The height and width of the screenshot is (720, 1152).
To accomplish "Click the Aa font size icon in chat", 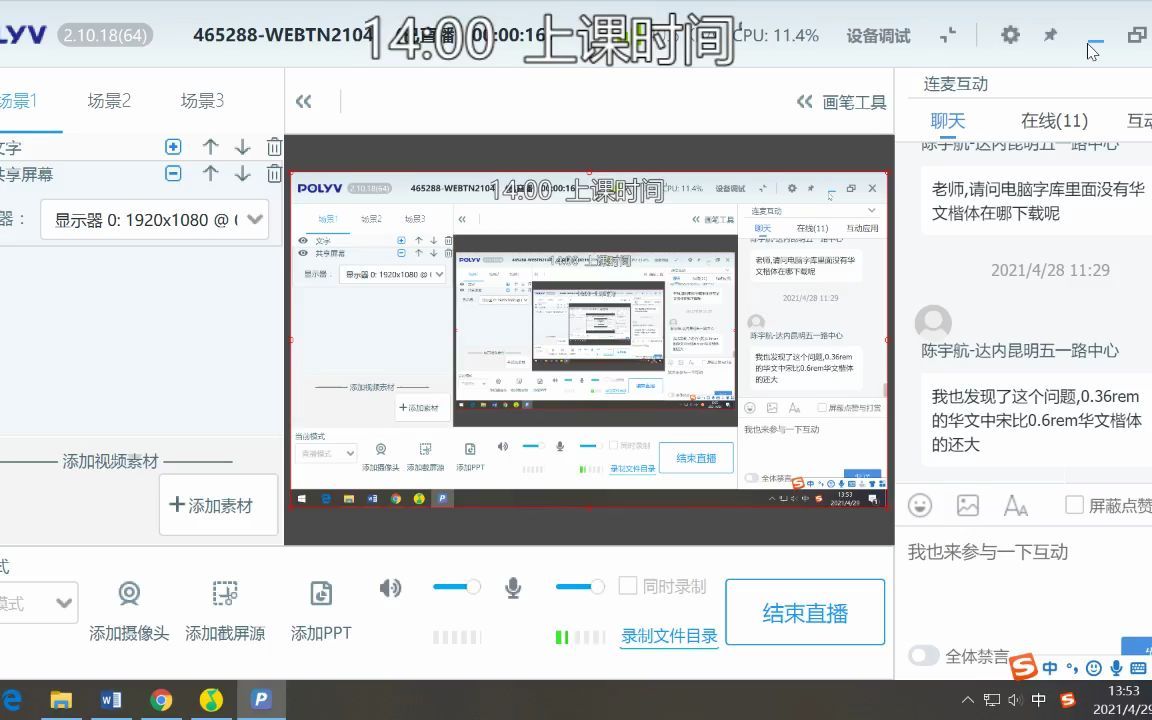I will pos(1016,506).
